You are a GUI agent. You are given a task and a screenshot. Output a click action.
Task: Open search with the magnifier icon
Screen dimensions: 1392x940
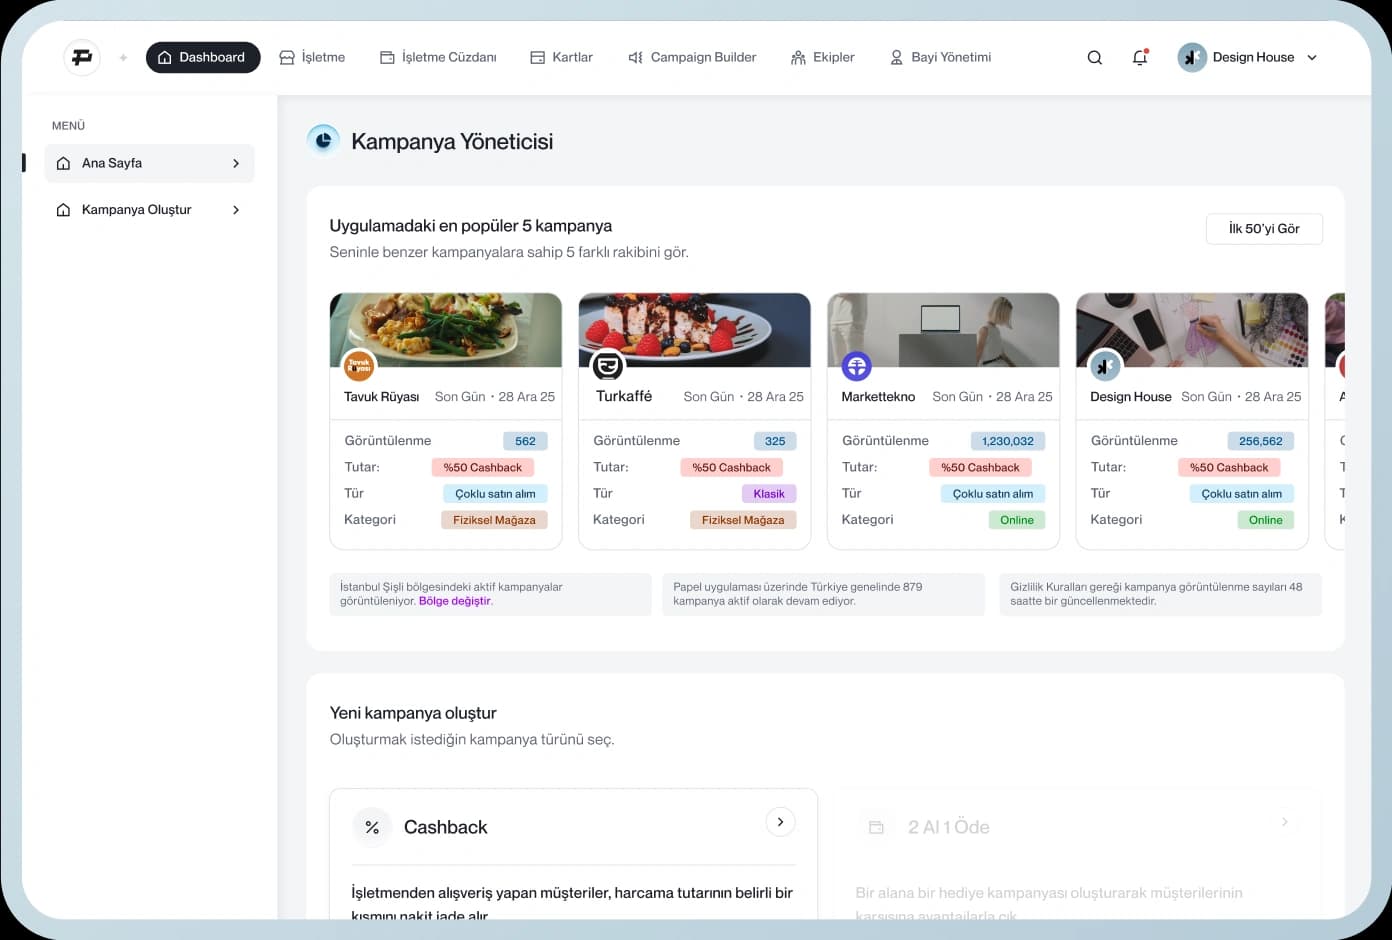1095,58
